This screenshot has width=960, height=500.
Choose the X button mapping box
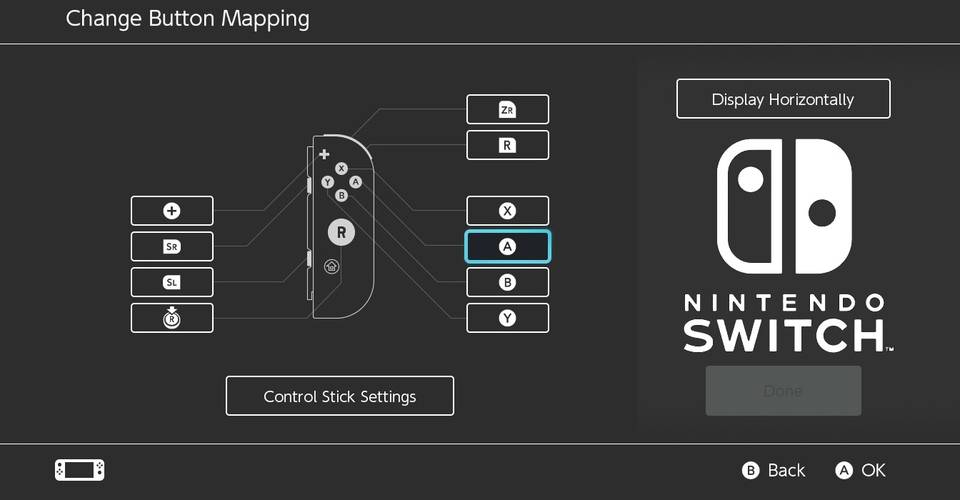click(507, 211)
